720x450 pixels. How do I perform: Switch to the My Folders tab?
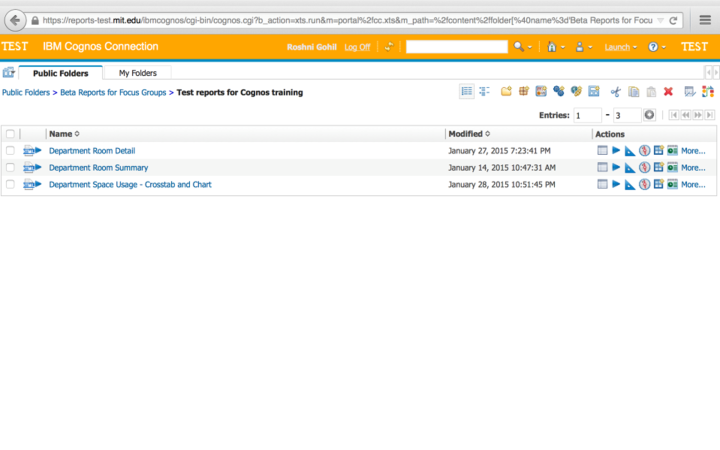coord(137,73)
